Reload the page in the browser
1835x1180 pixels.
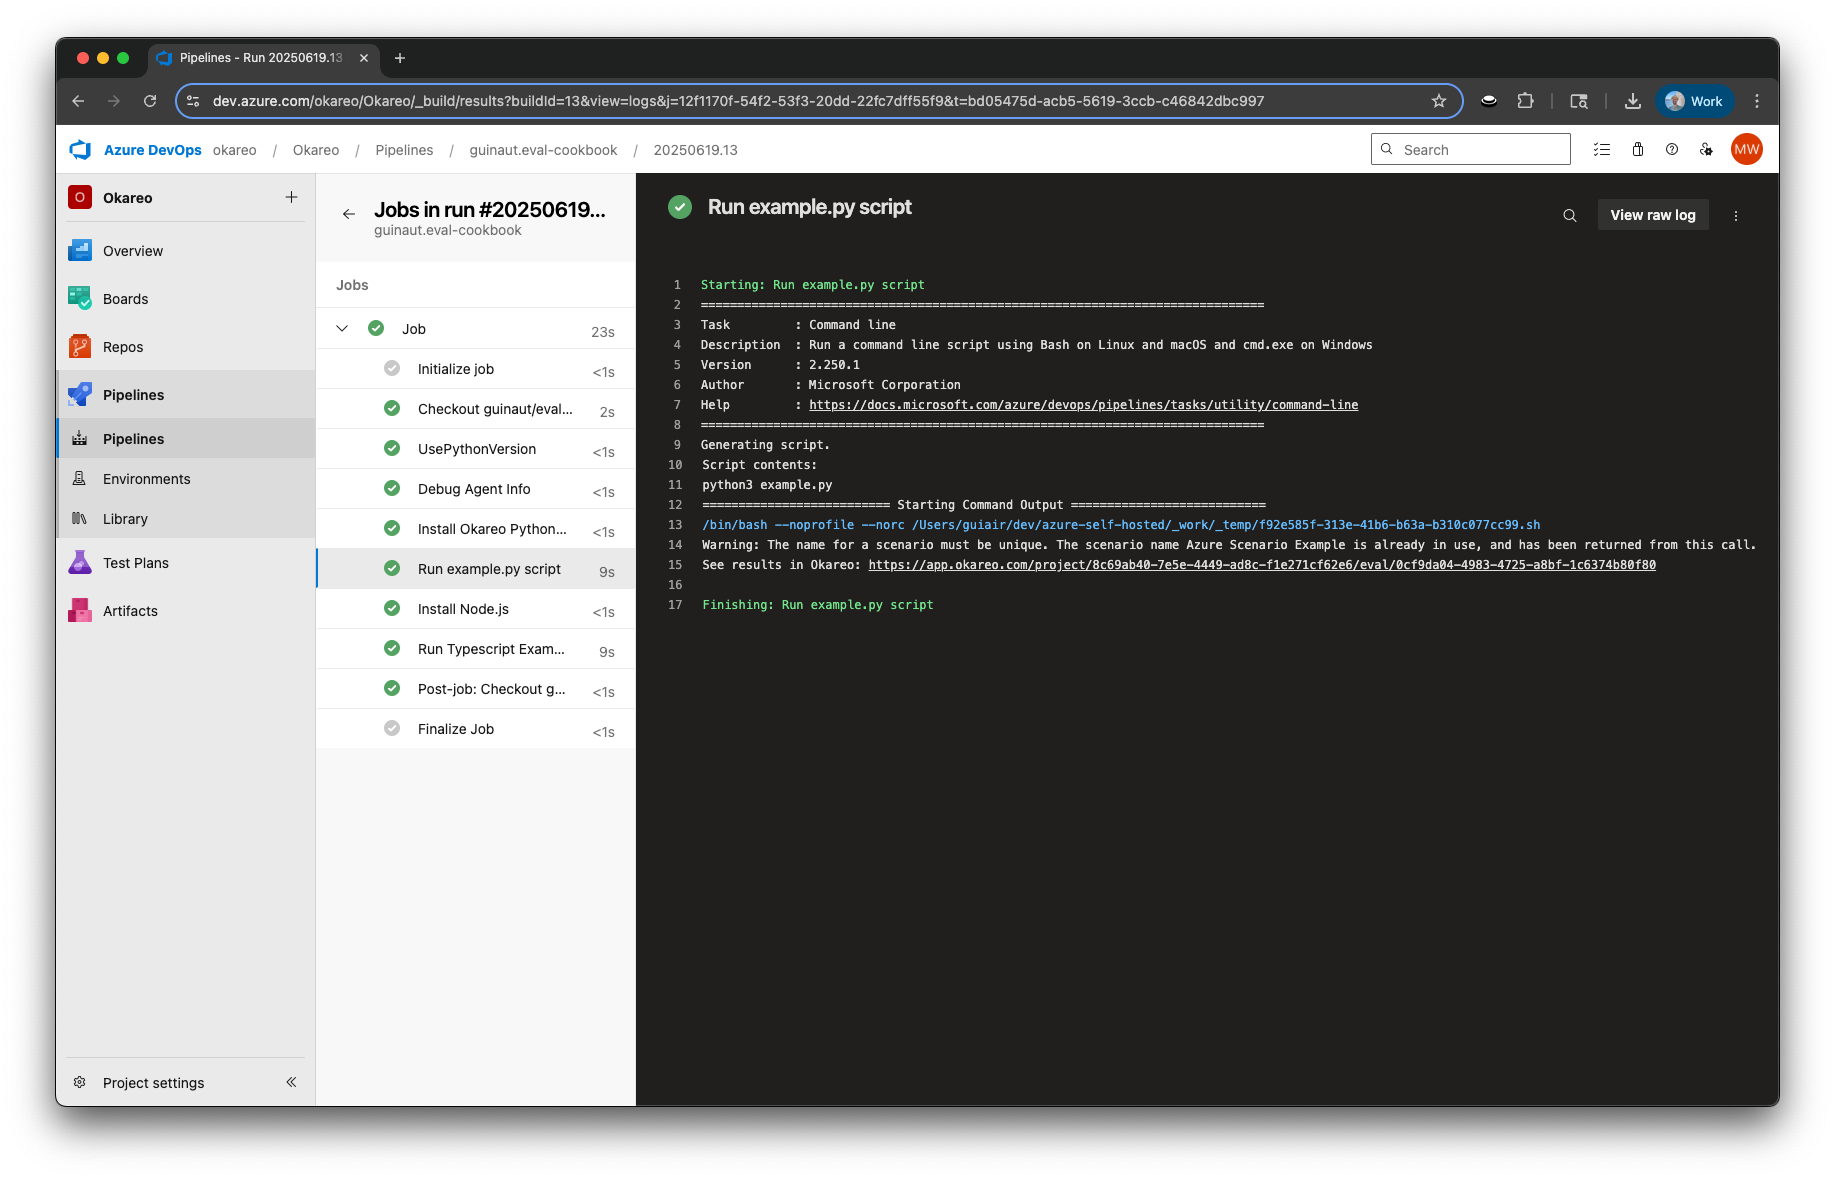click(150, 101)
